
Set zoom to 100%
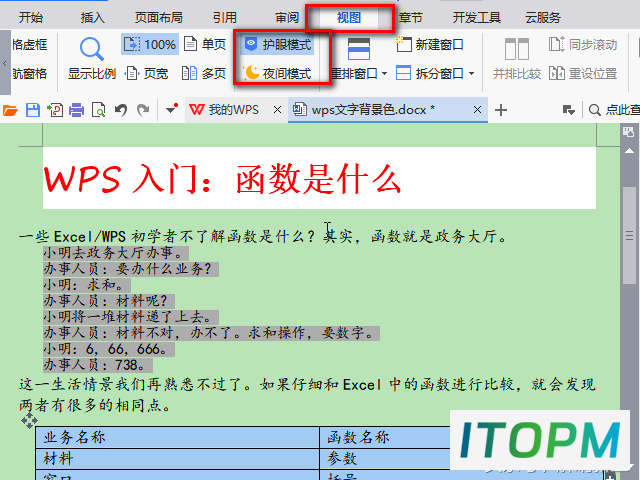coord(150,44)
